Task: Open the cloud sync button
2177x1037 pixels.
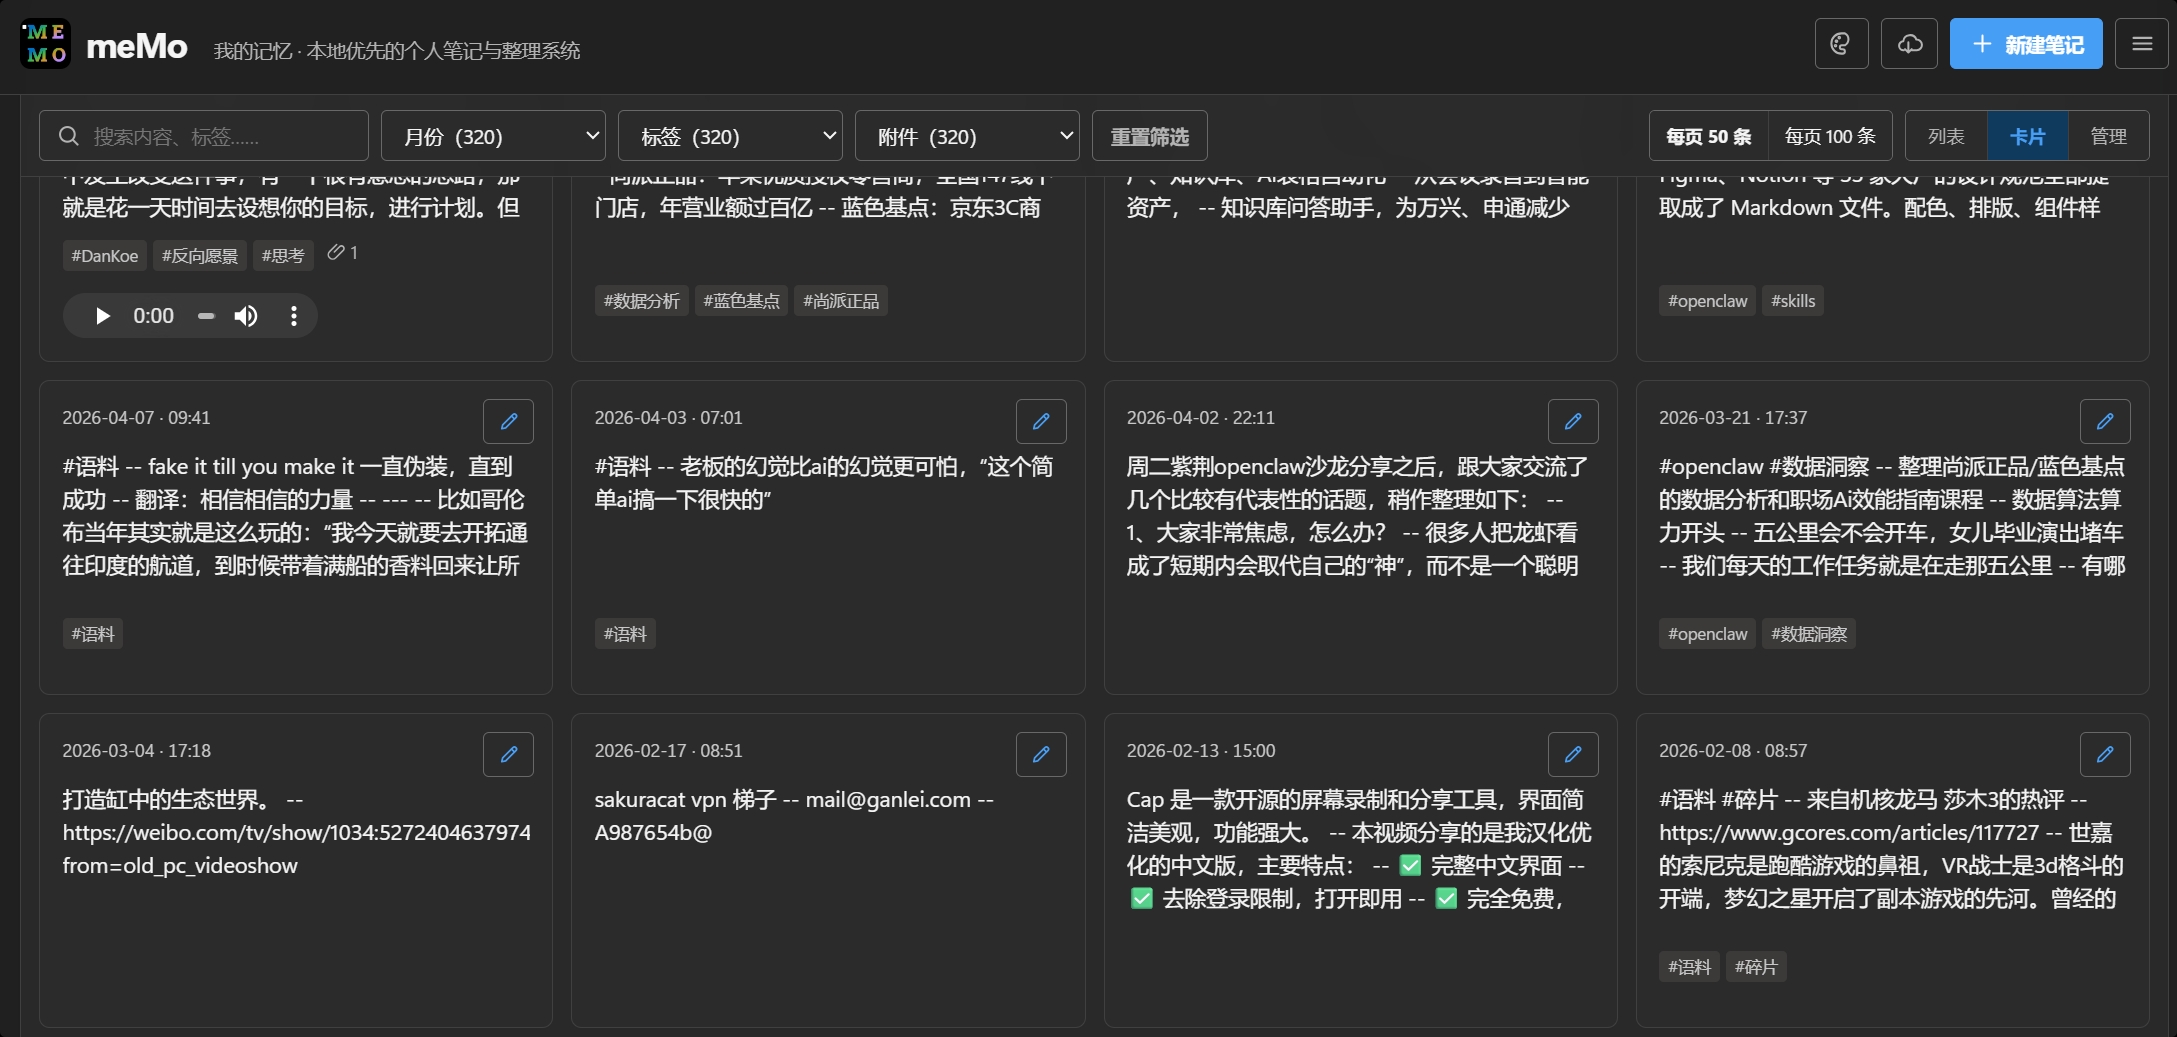Action: 1909,44
